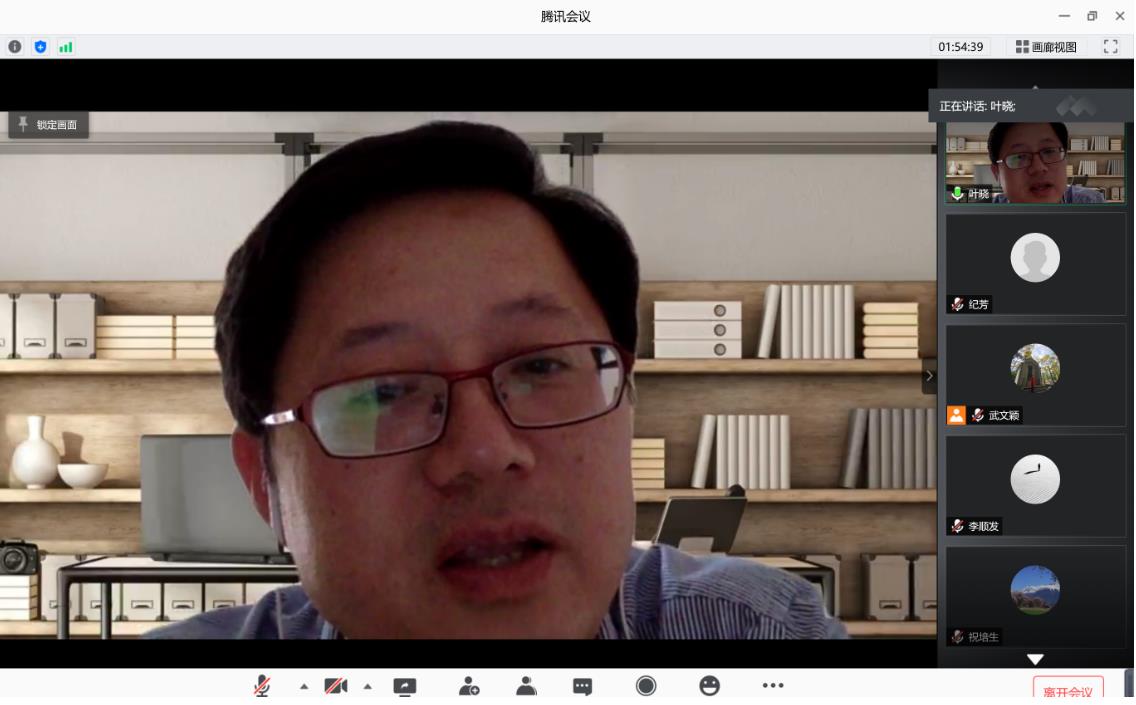
Task: Enter full screen mode icon
Action: click(x=1110, y=47)
